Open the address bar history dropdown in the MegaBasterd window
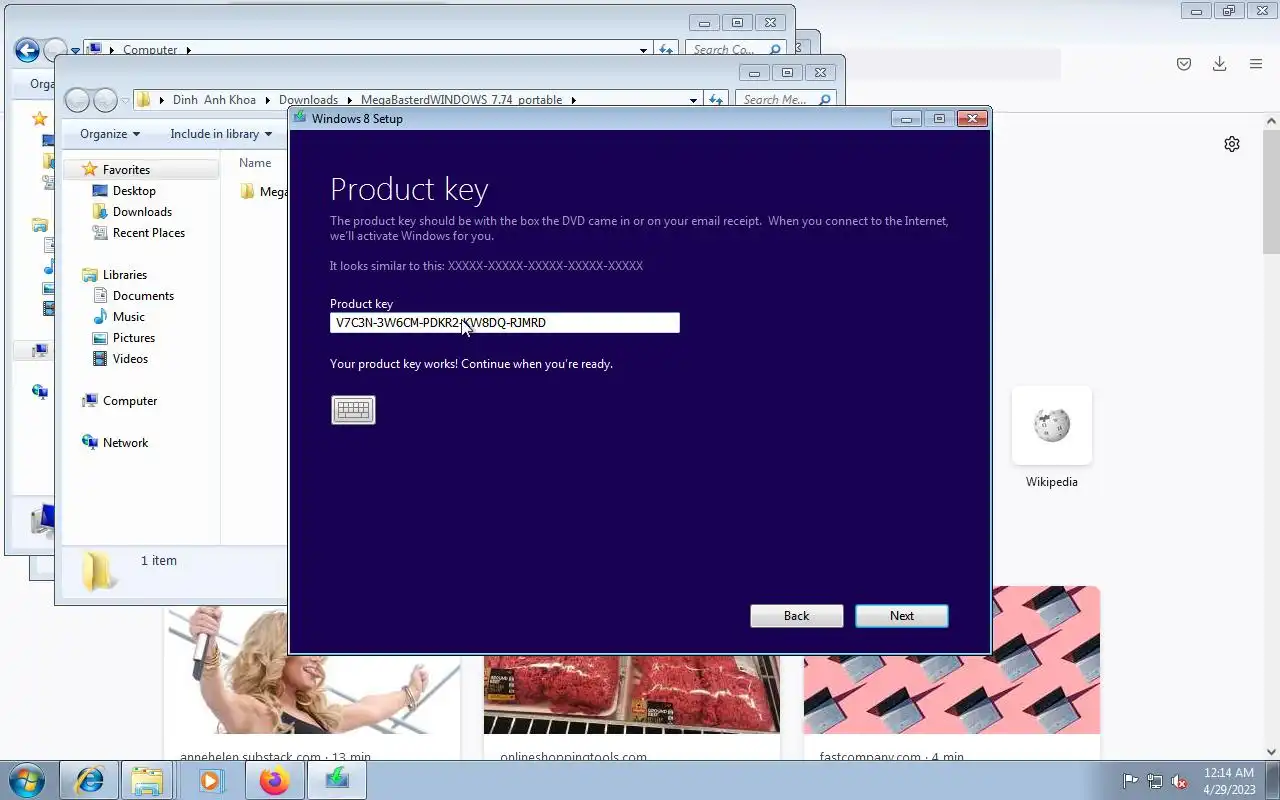 pyautogui.click(x=693, y=100)
